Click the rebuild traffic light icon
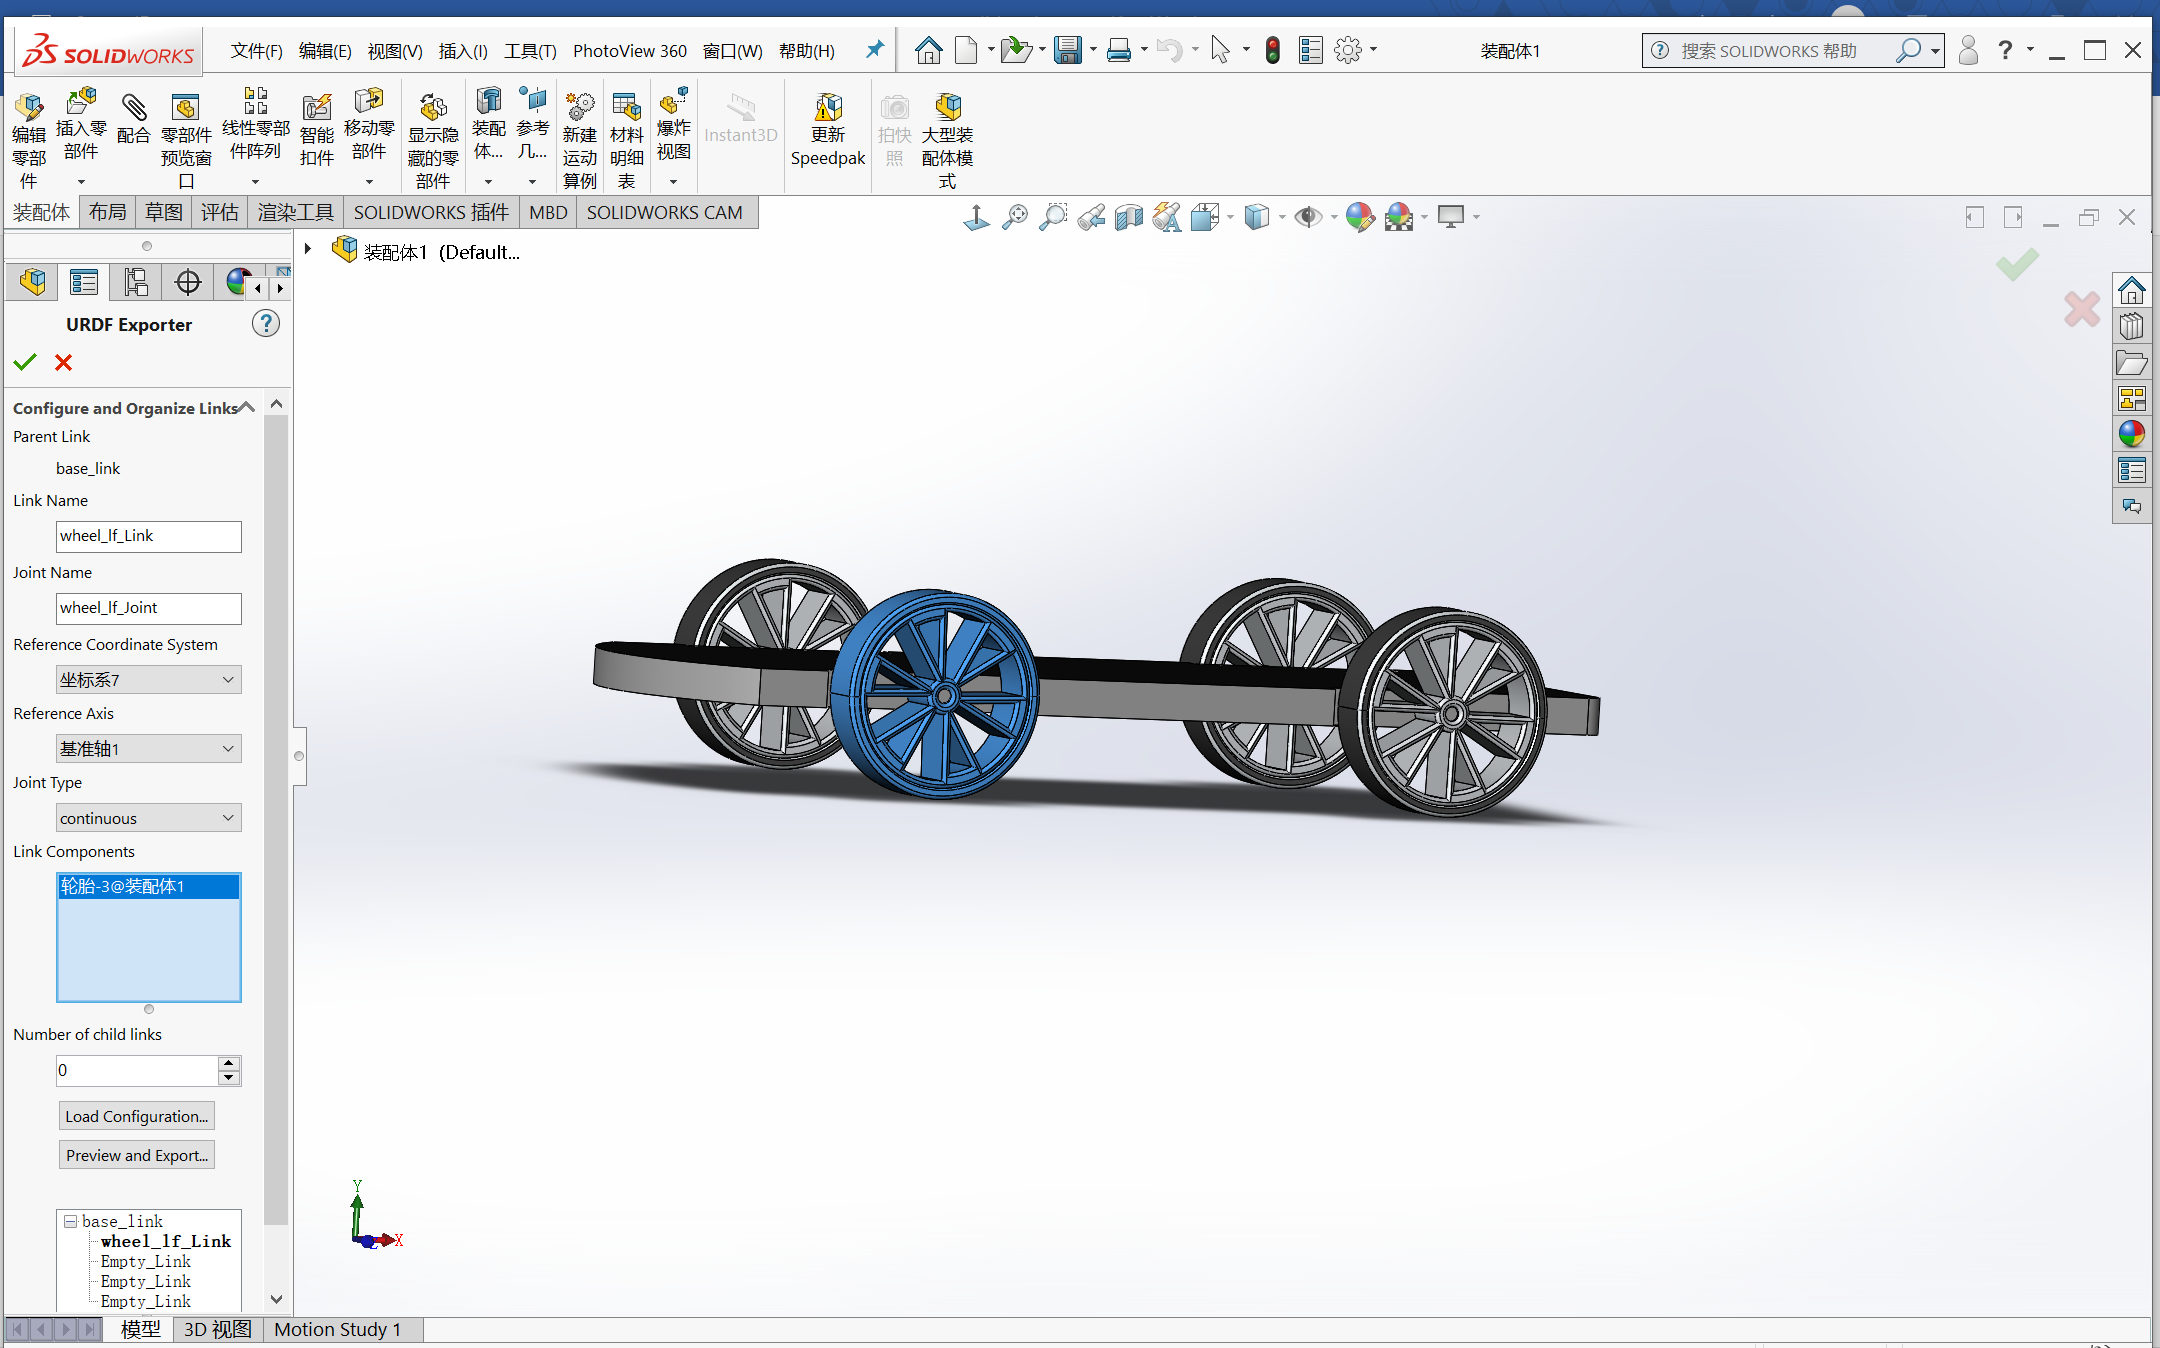Image resolution: width=2160 pixels, height=1348 pixels. click(1272, 50)
